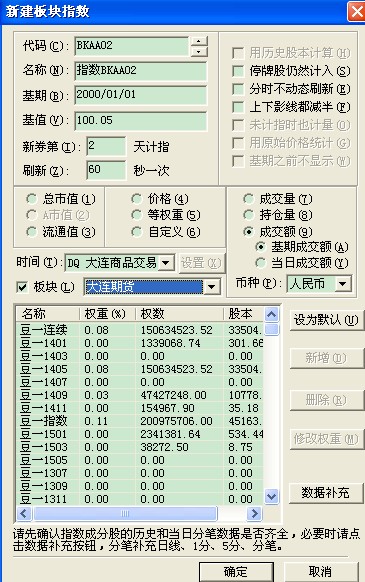Click list scroll up arrow

(x=271, y=315)
